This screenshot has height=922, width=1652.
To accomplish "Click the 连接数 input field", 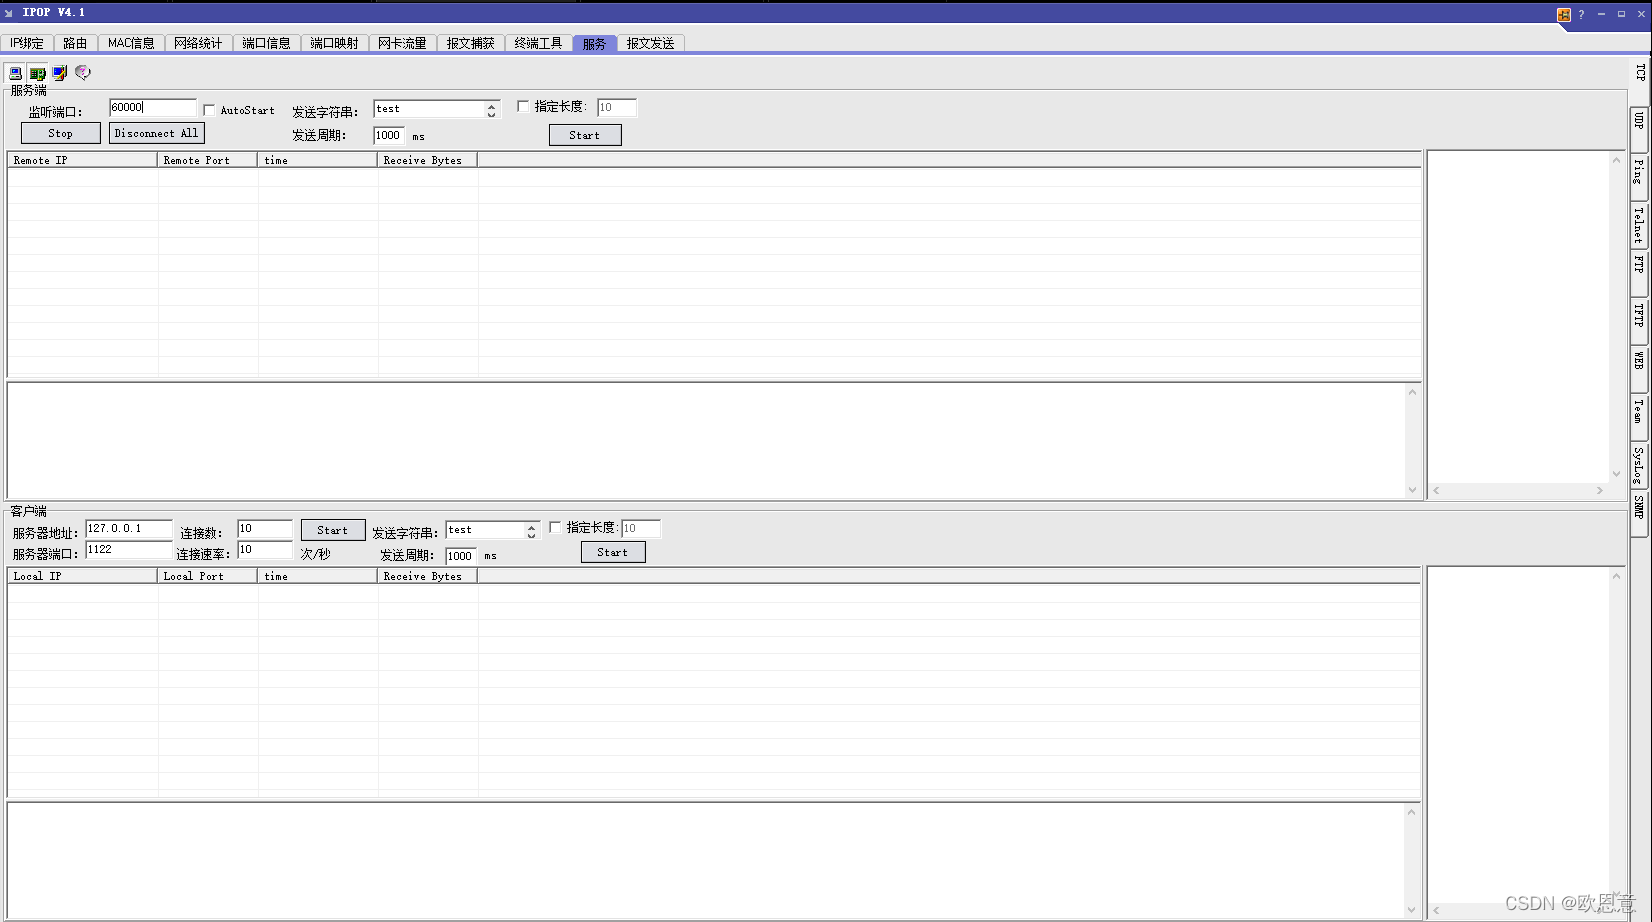I will pos(265,528).
